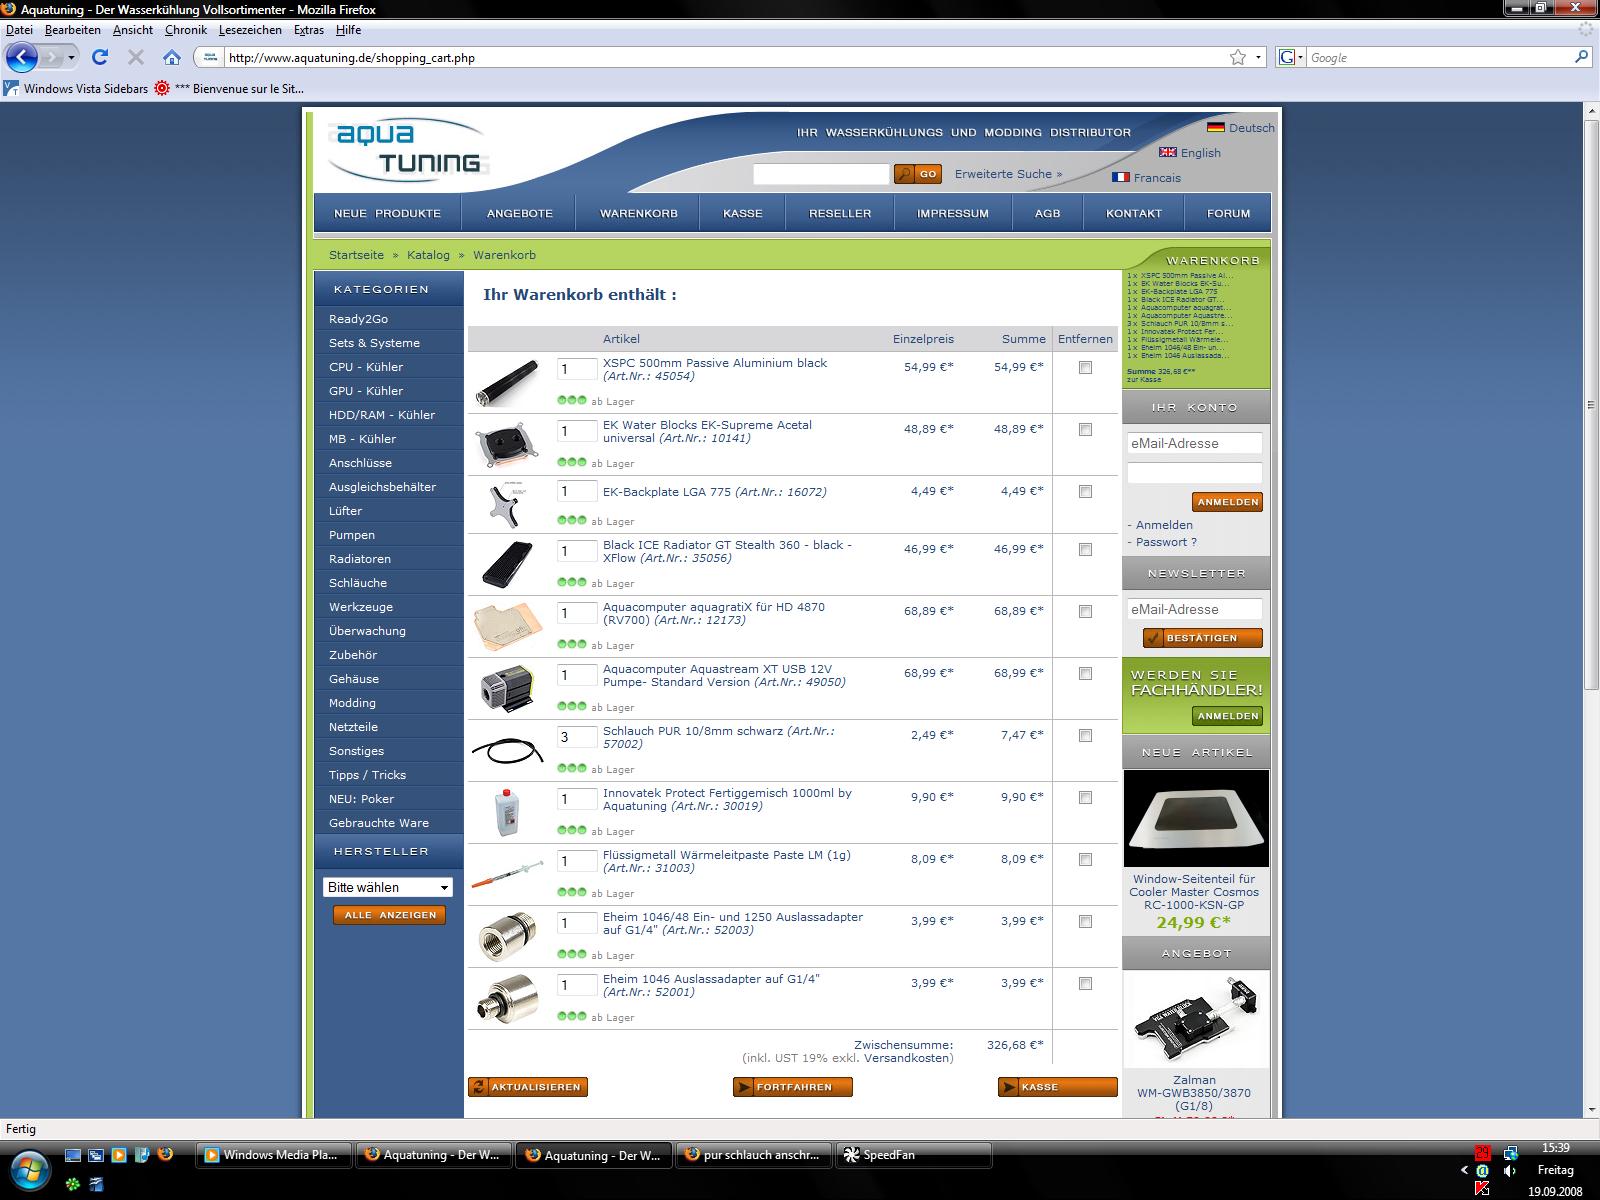The width and height of the screenshot is (1600, 1200).
Task: Check remove box for Schlauch PUR 10/8mm
Action: [x=1085, y=736]
